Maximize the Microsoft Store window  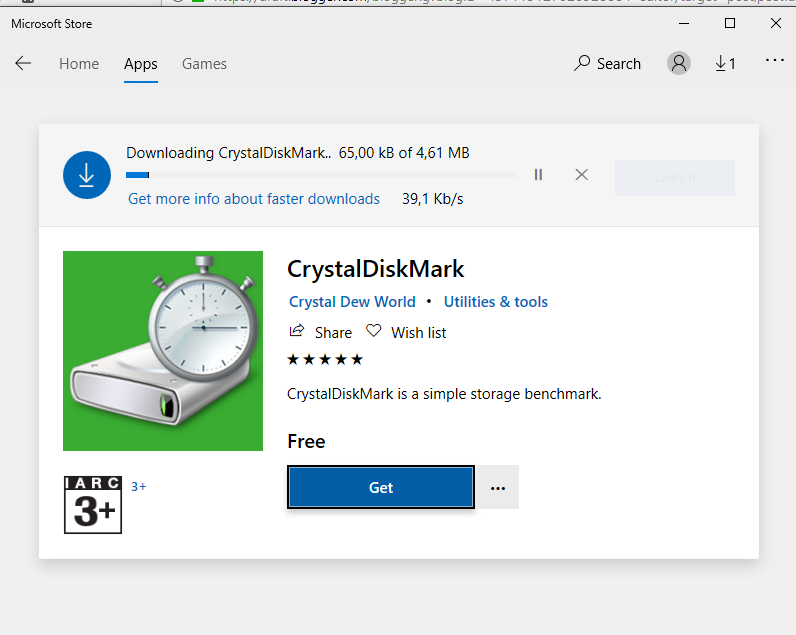click(x=729, y=23)
